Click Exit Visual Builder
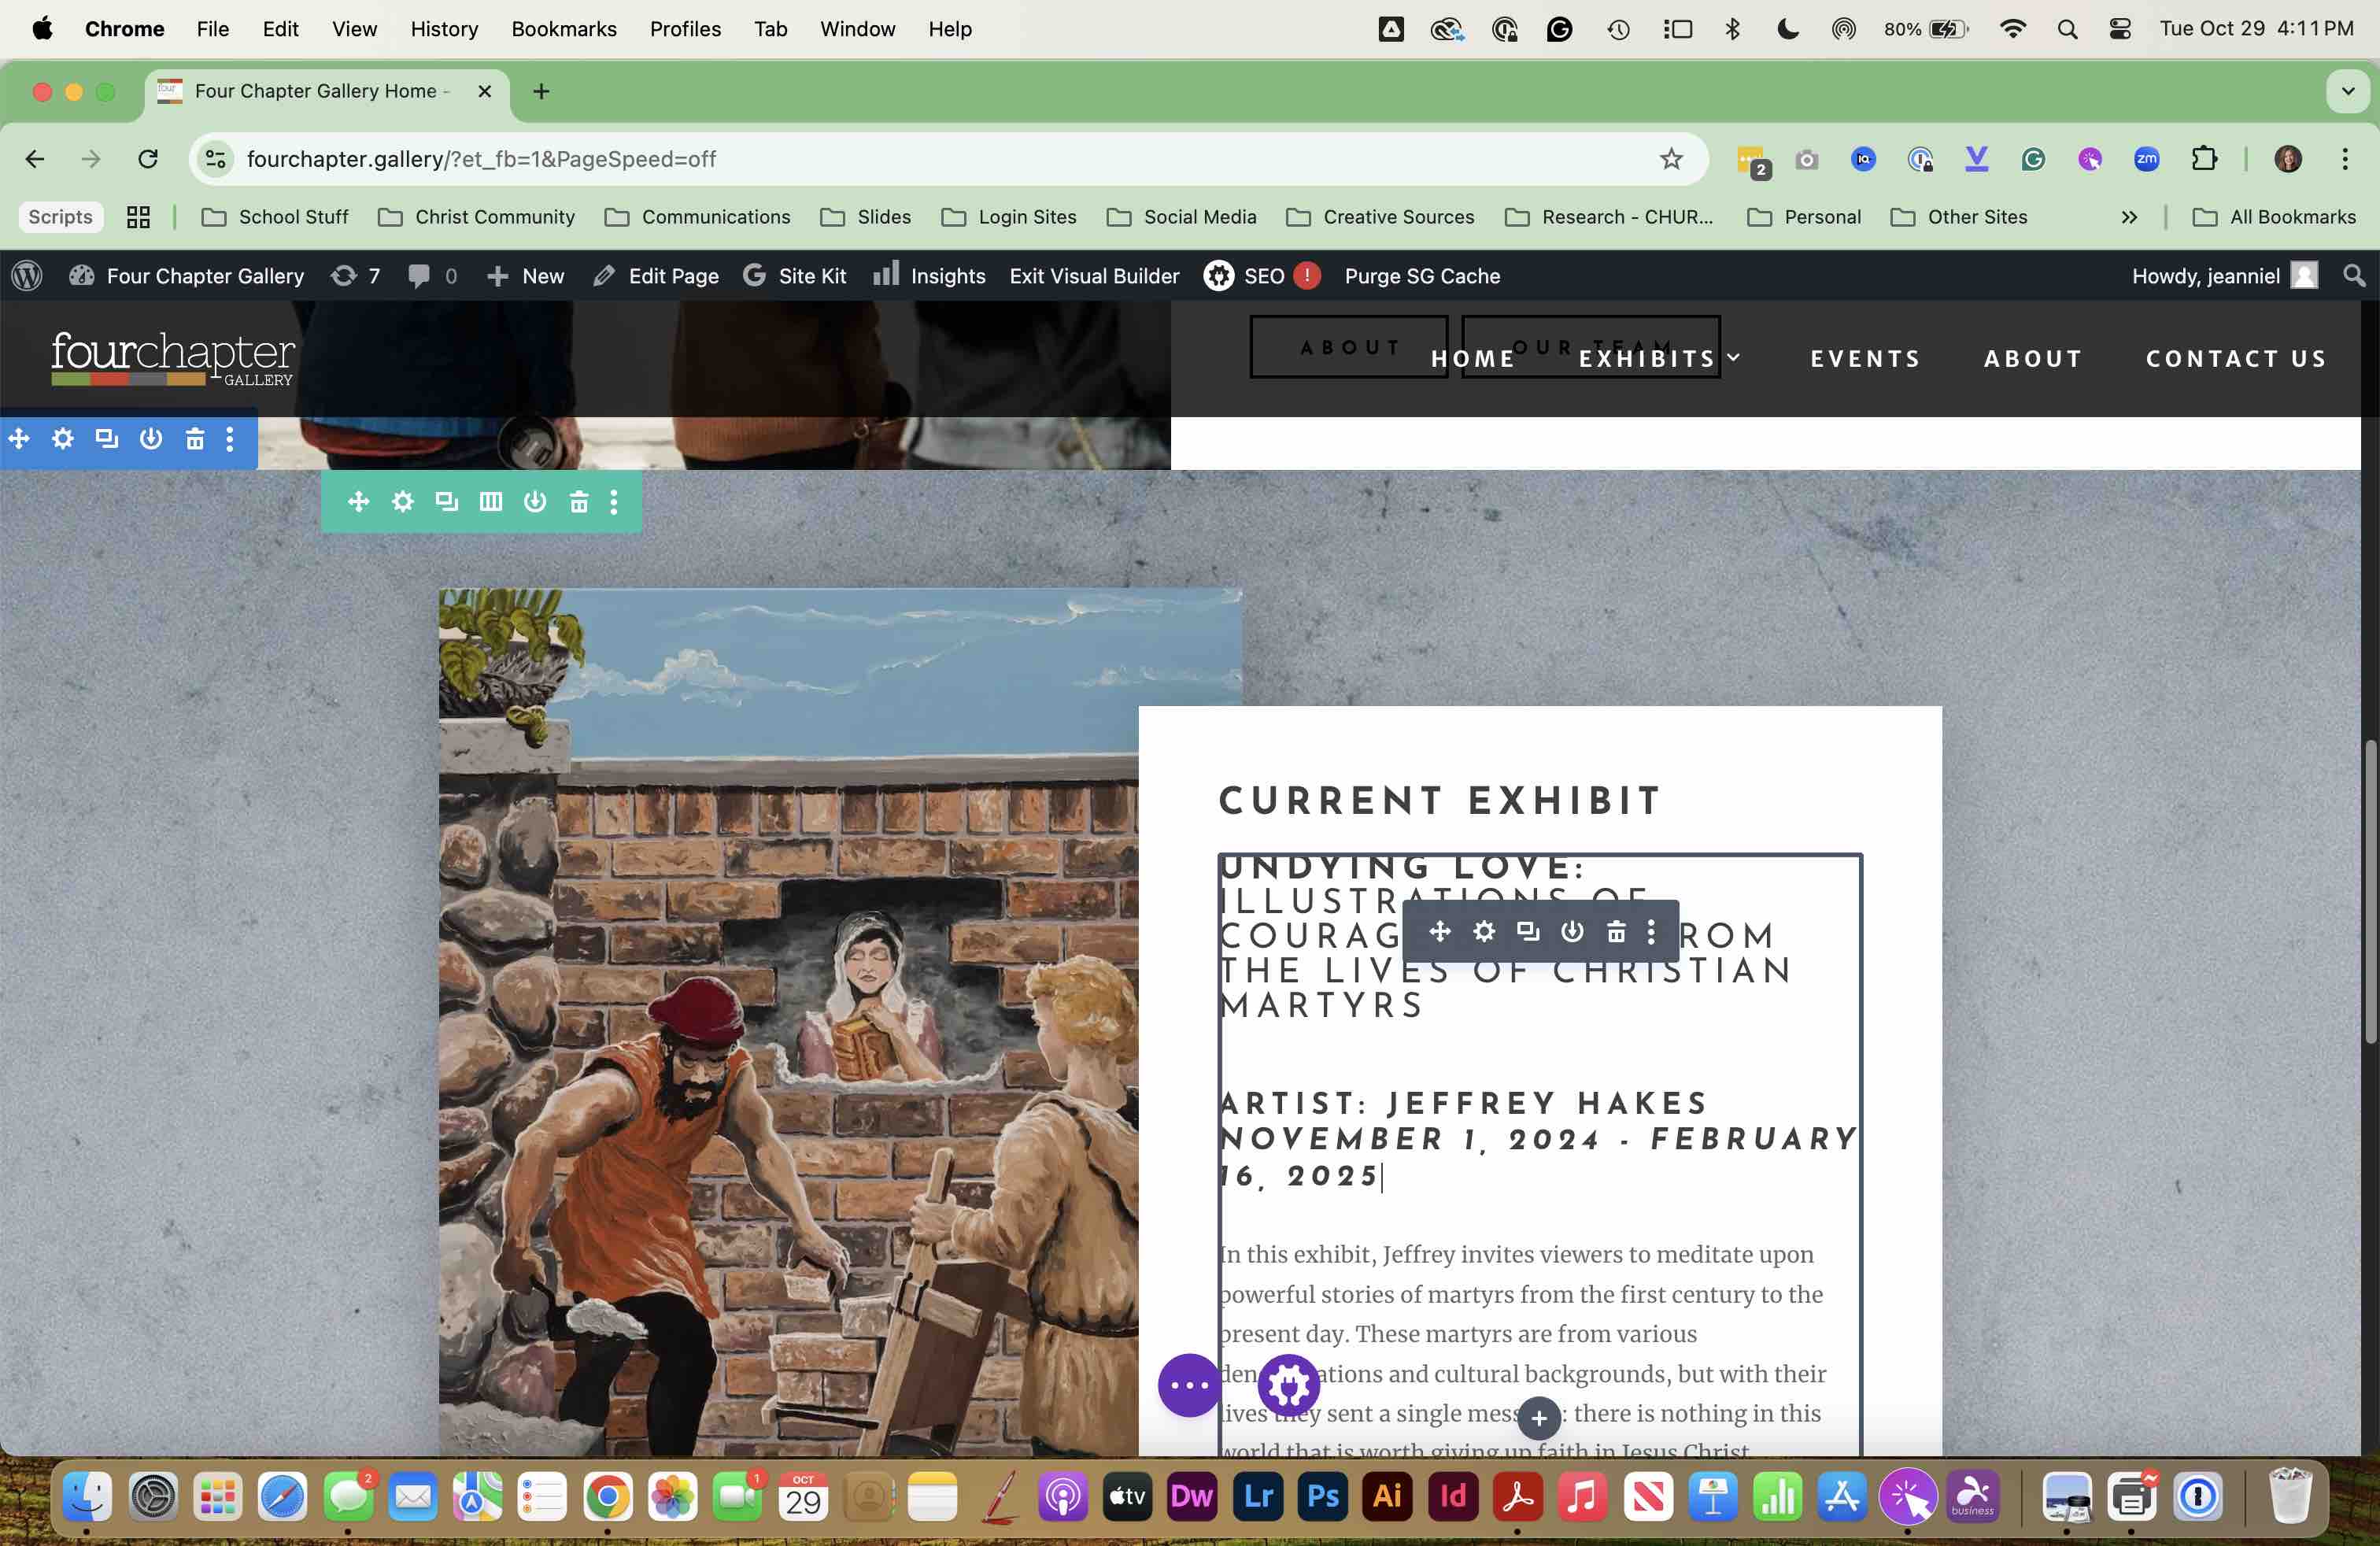This screenshot has height=1546, width=2380. coord(1094,276)
